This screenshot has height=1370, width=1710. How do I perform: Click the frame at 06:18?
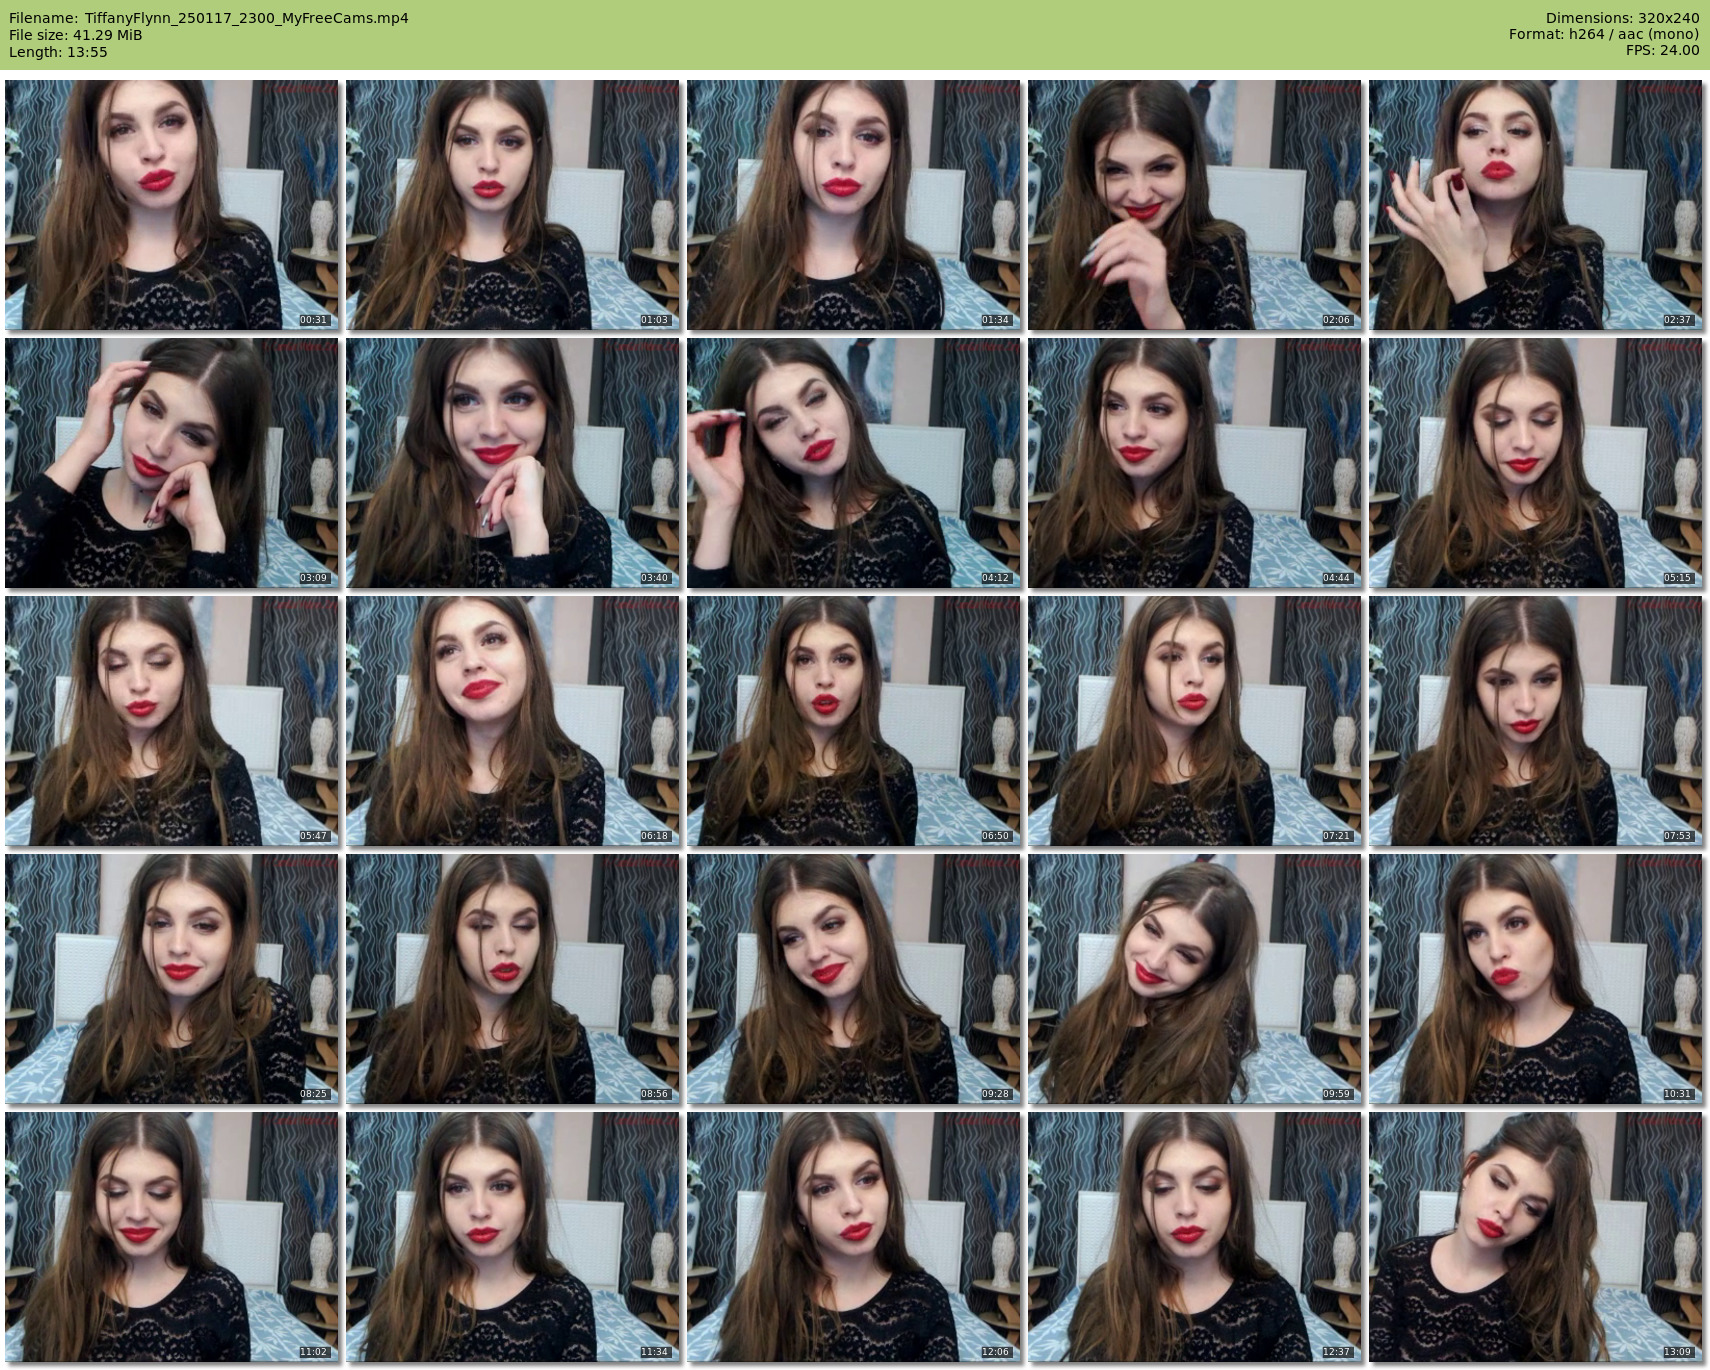(x=512, y=721)
